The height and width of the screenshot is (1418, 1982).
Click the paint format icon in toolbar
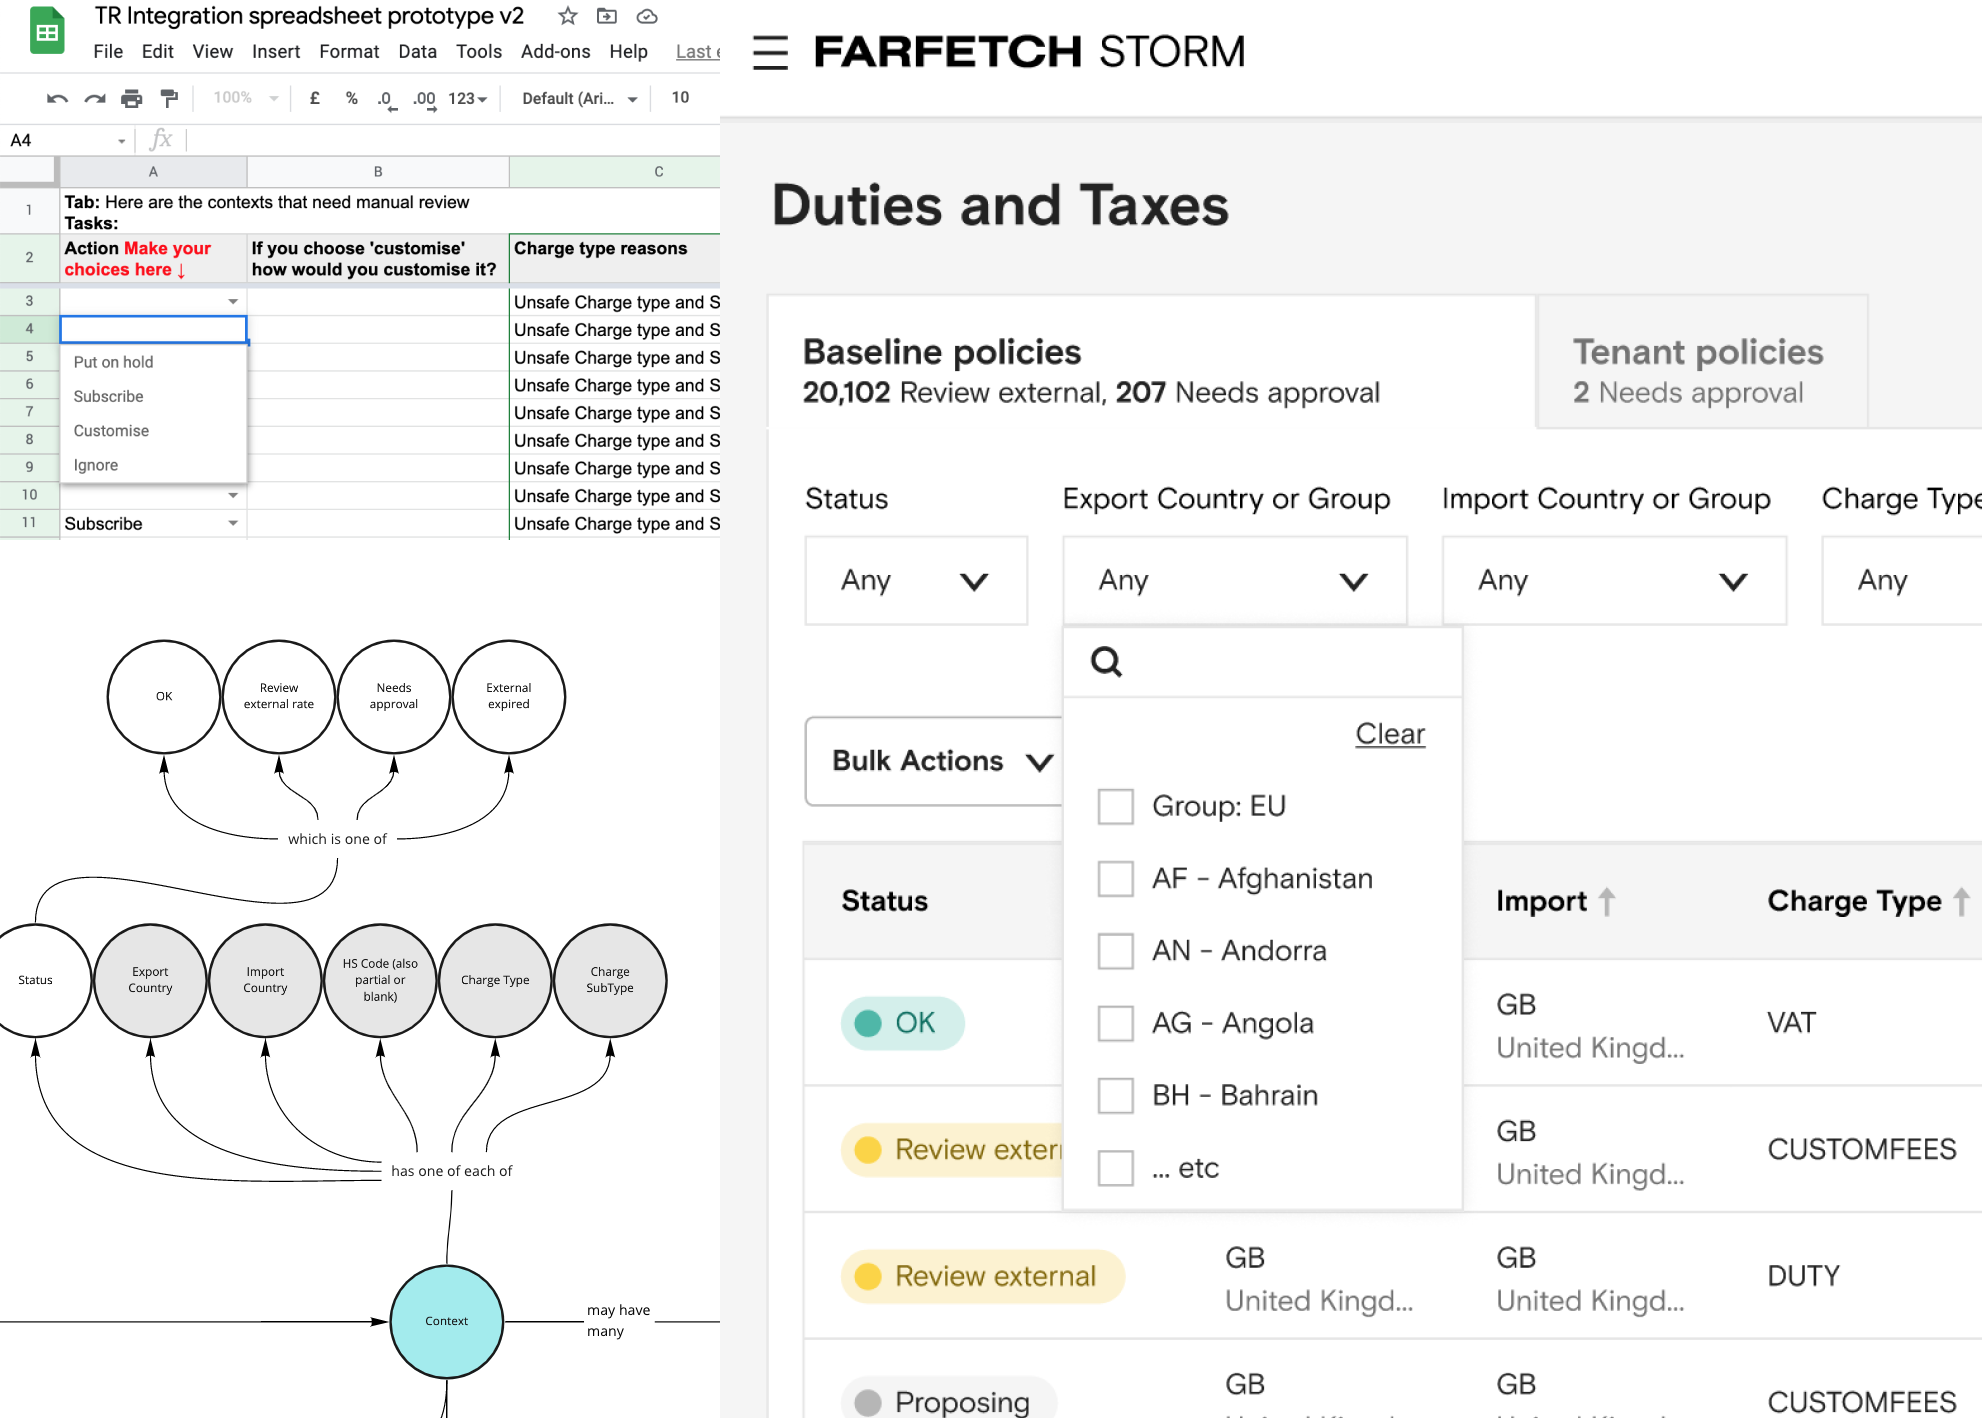tap(169, 97)
